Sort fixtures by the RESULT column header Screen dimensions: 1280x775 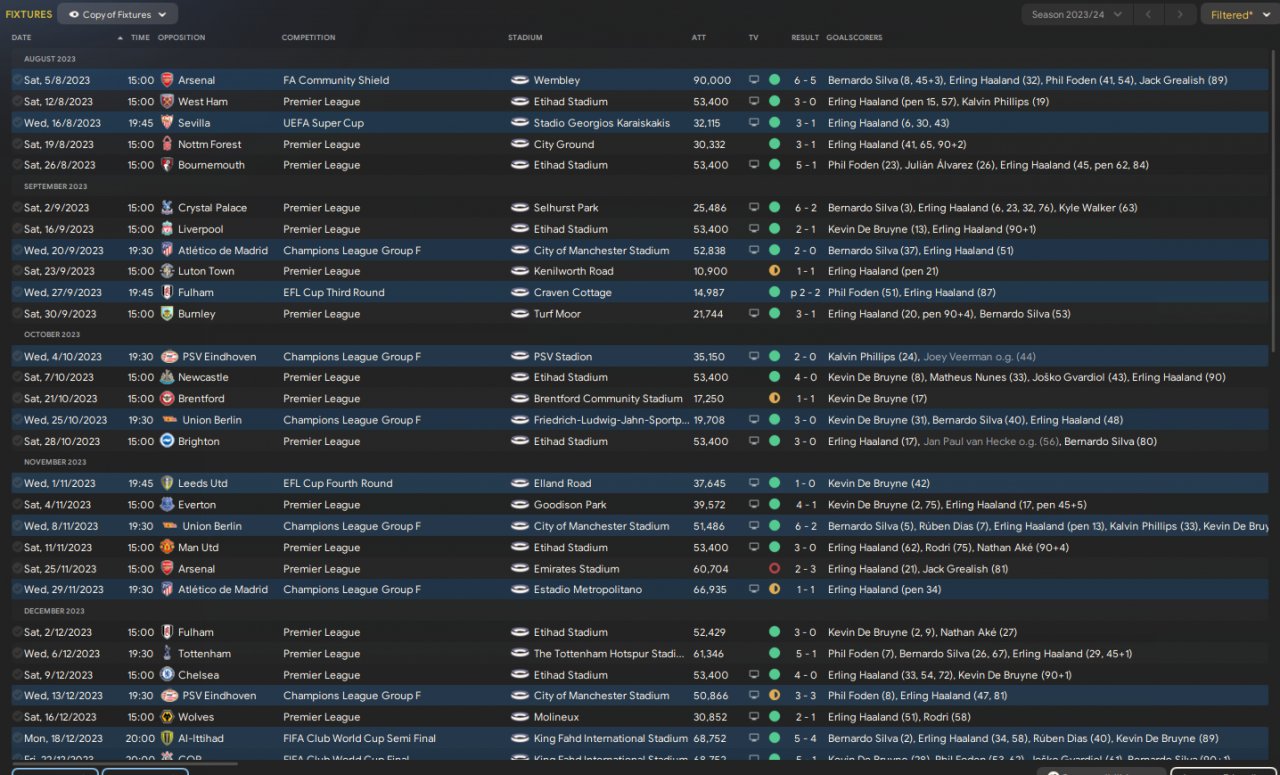tap(805, 38)
